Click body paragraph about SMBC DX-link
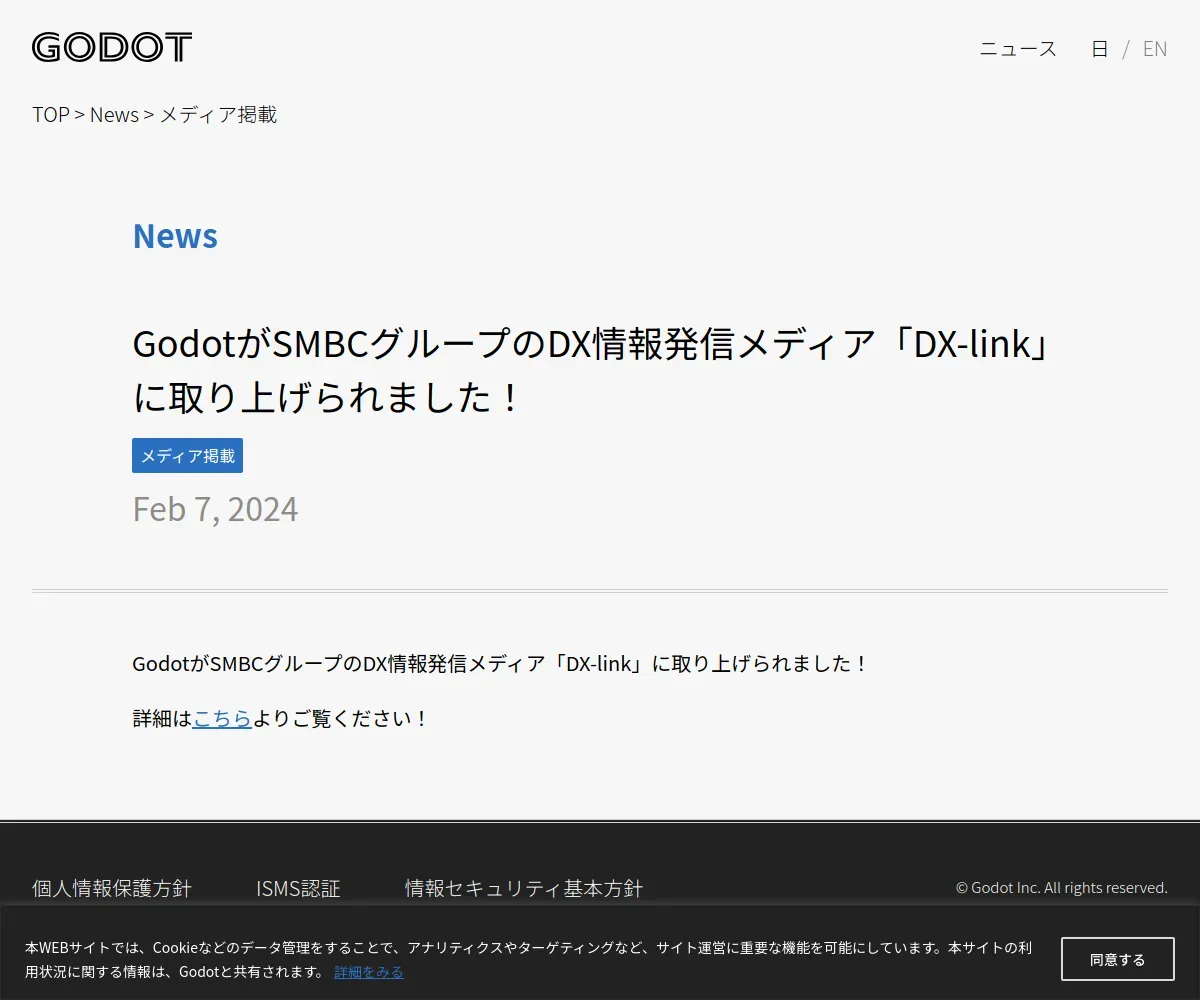The width and height of the screenshot is (1200, 1000). (501, 663)
